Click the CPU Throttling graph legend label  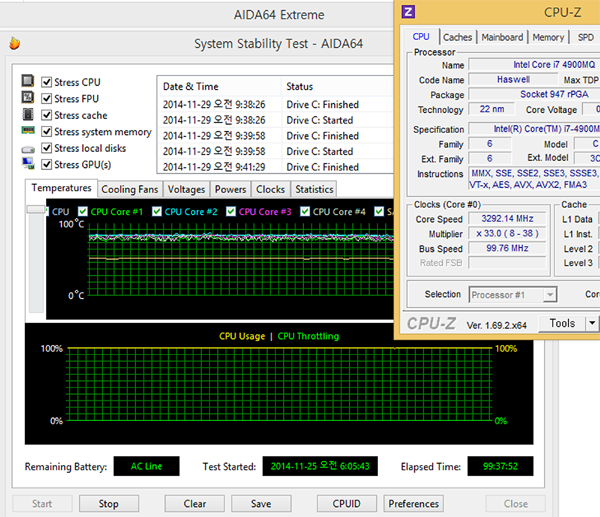pyautogui.click(x=308, y=336)
